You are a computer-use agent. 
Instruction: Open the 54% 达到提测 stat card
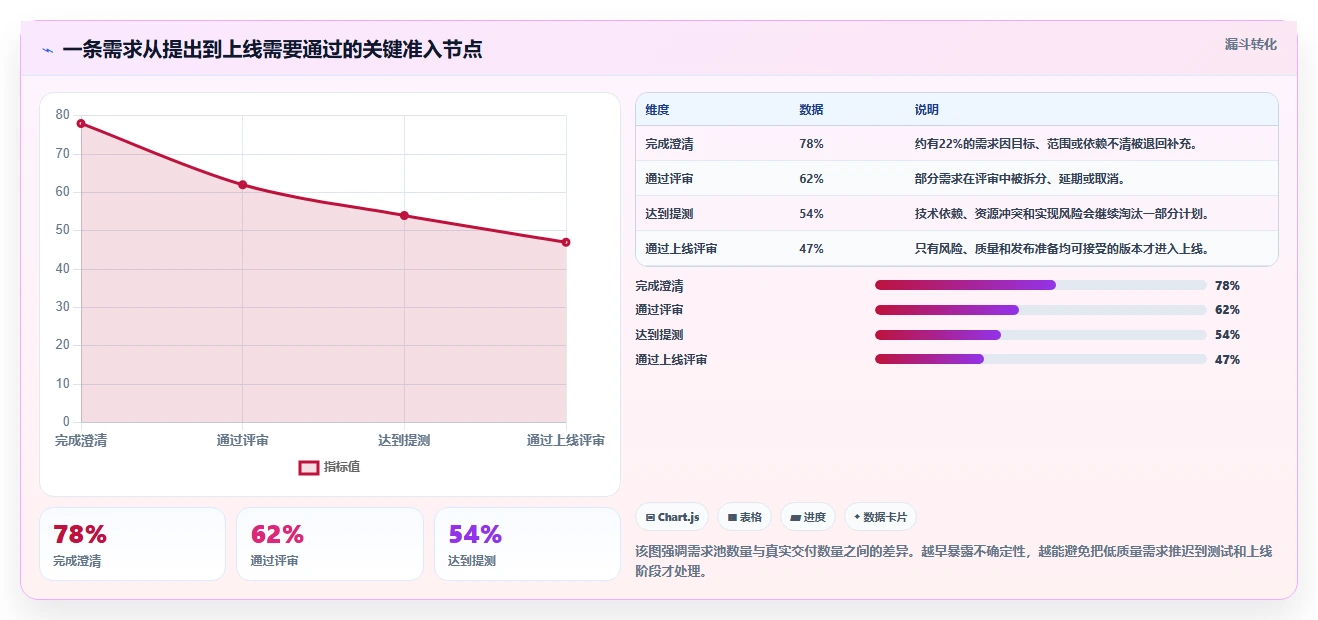pyautogui.click(x=527, y=544)
